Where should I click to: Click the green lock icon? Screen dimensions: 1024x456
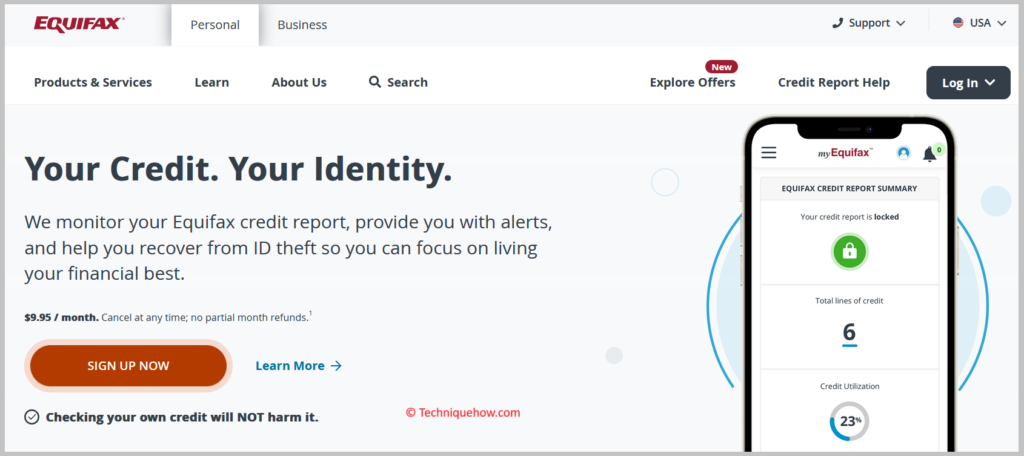pos(849,252)
